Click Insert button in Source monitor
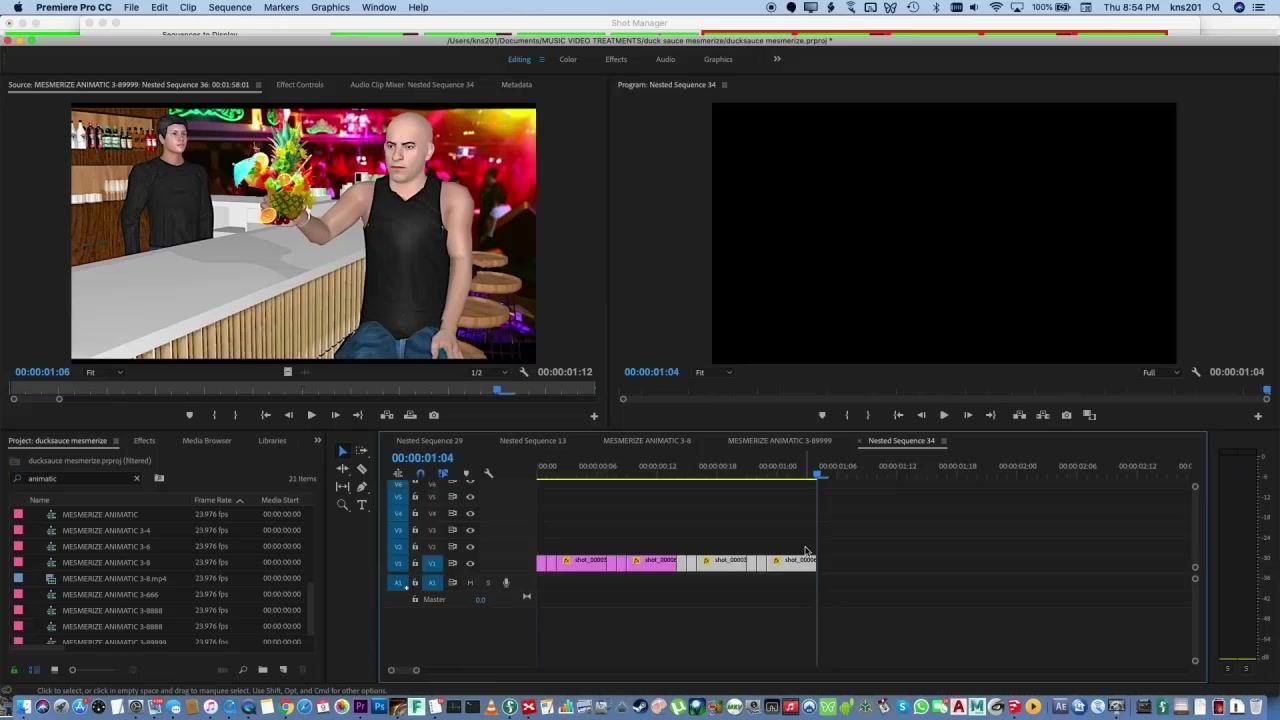The width and height of the screenshot is (1280, 720). (387, 415)
